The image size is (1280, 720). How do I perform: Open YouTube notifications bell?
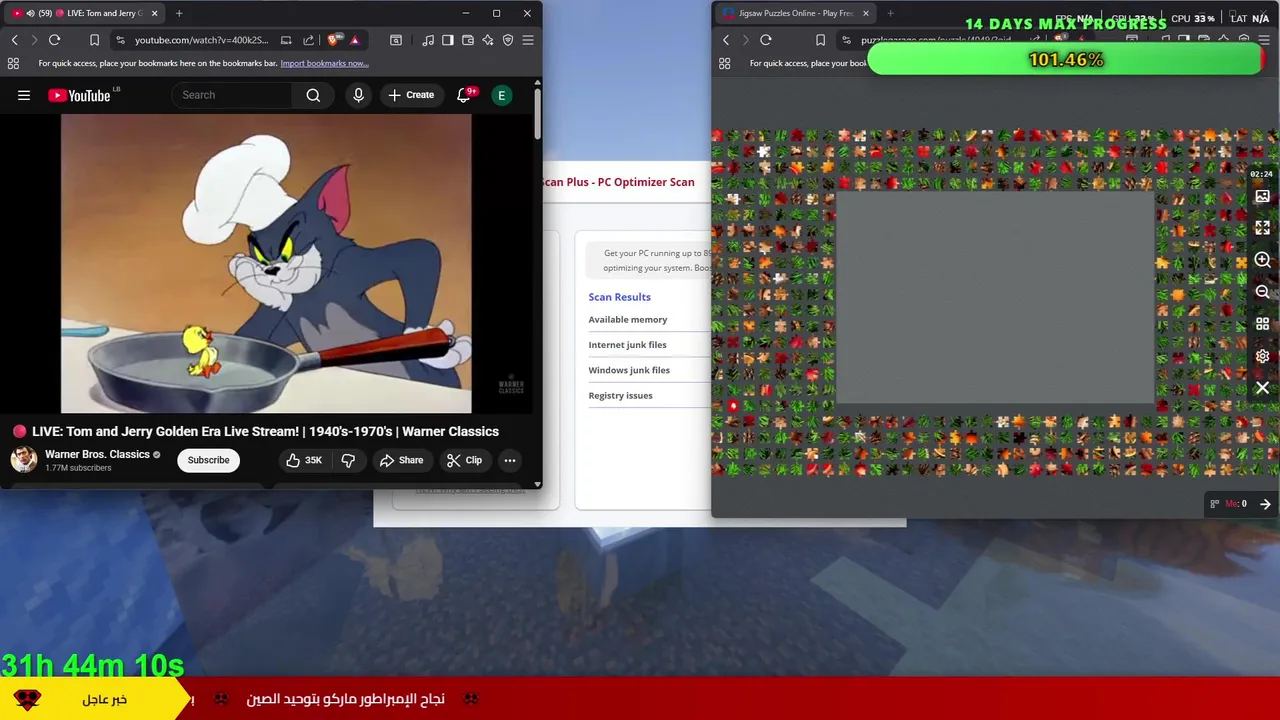[464, 95]
